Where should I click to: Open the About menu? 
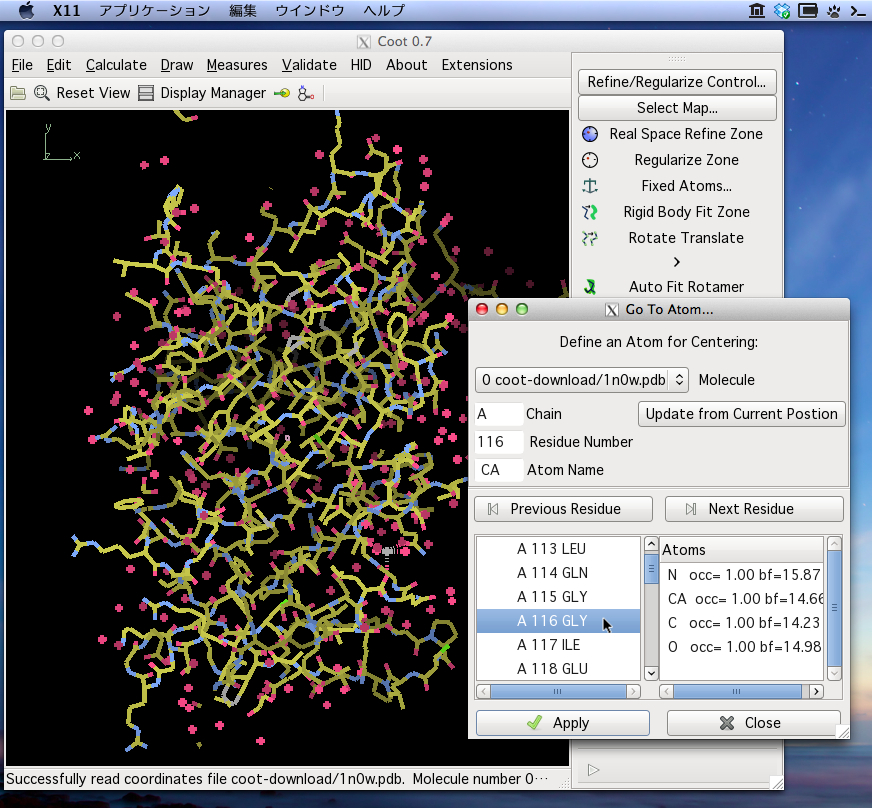coord(407,65)
